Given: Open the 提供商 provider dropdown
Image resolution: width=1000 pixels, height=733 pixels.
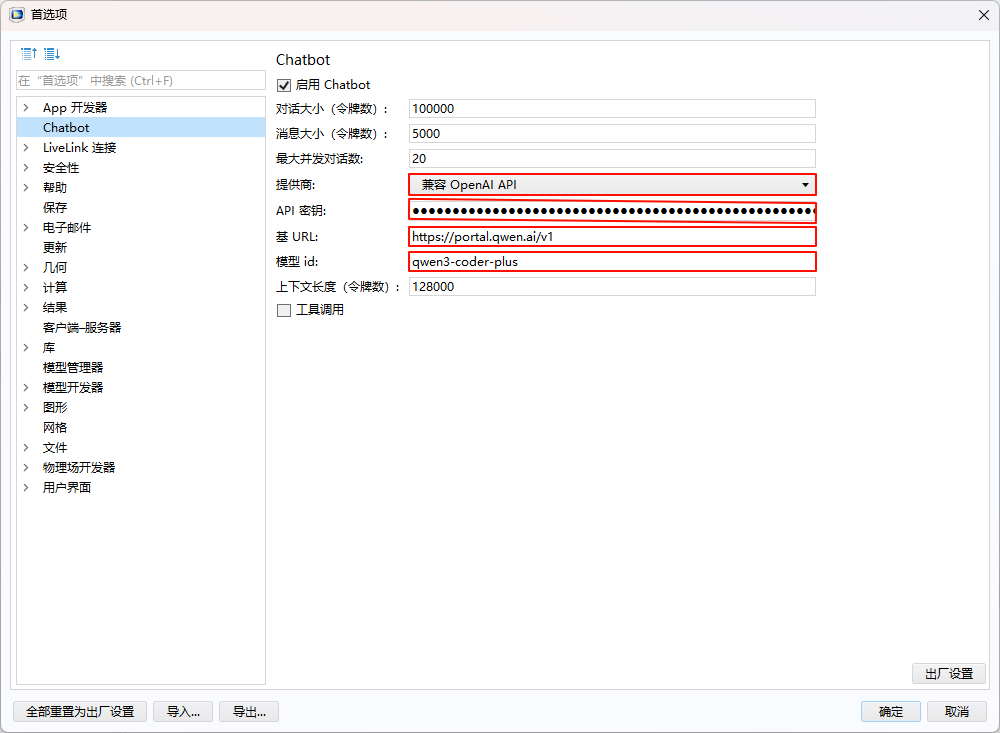Looking at the screenshot, I should [612, 185].
